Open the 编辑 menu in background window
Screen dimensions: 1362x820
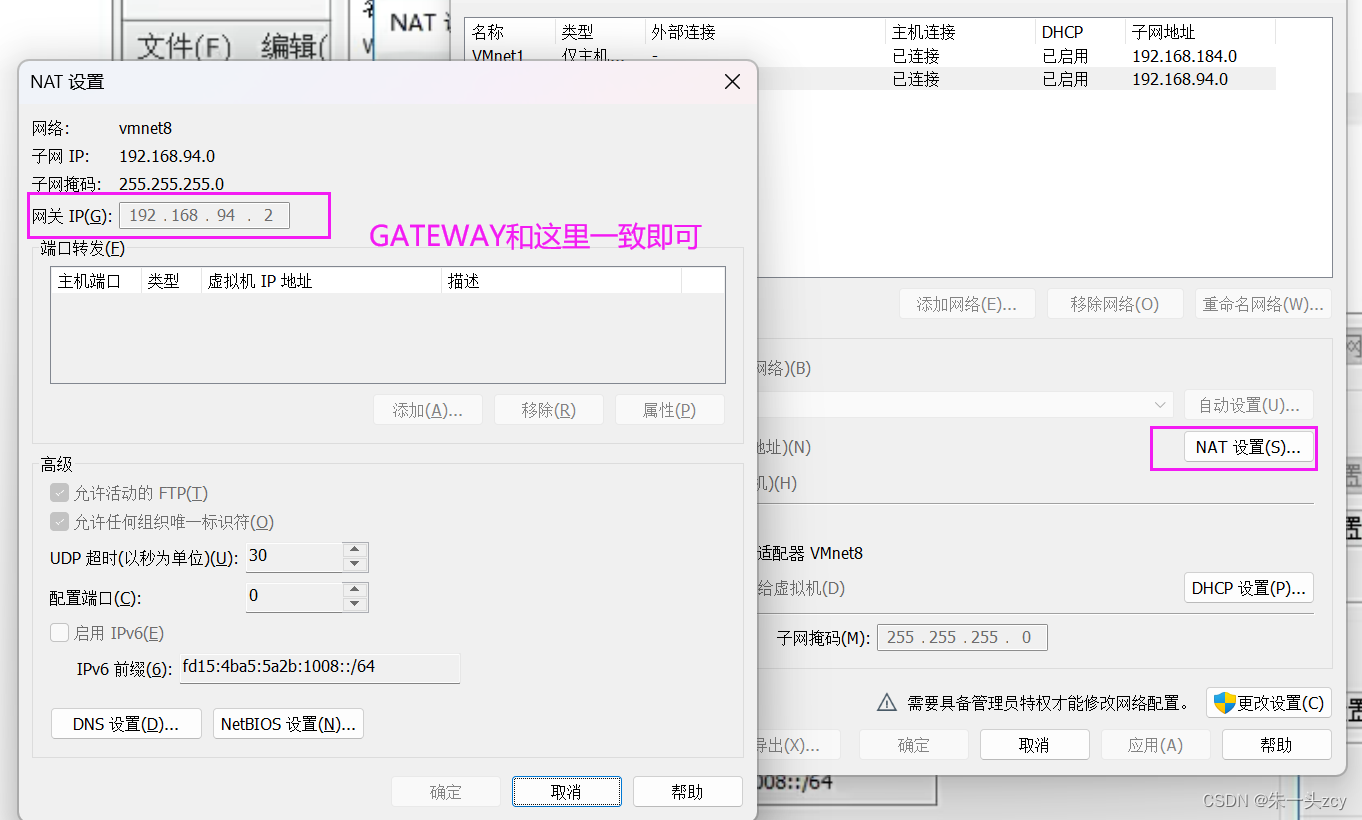point(295,46)
